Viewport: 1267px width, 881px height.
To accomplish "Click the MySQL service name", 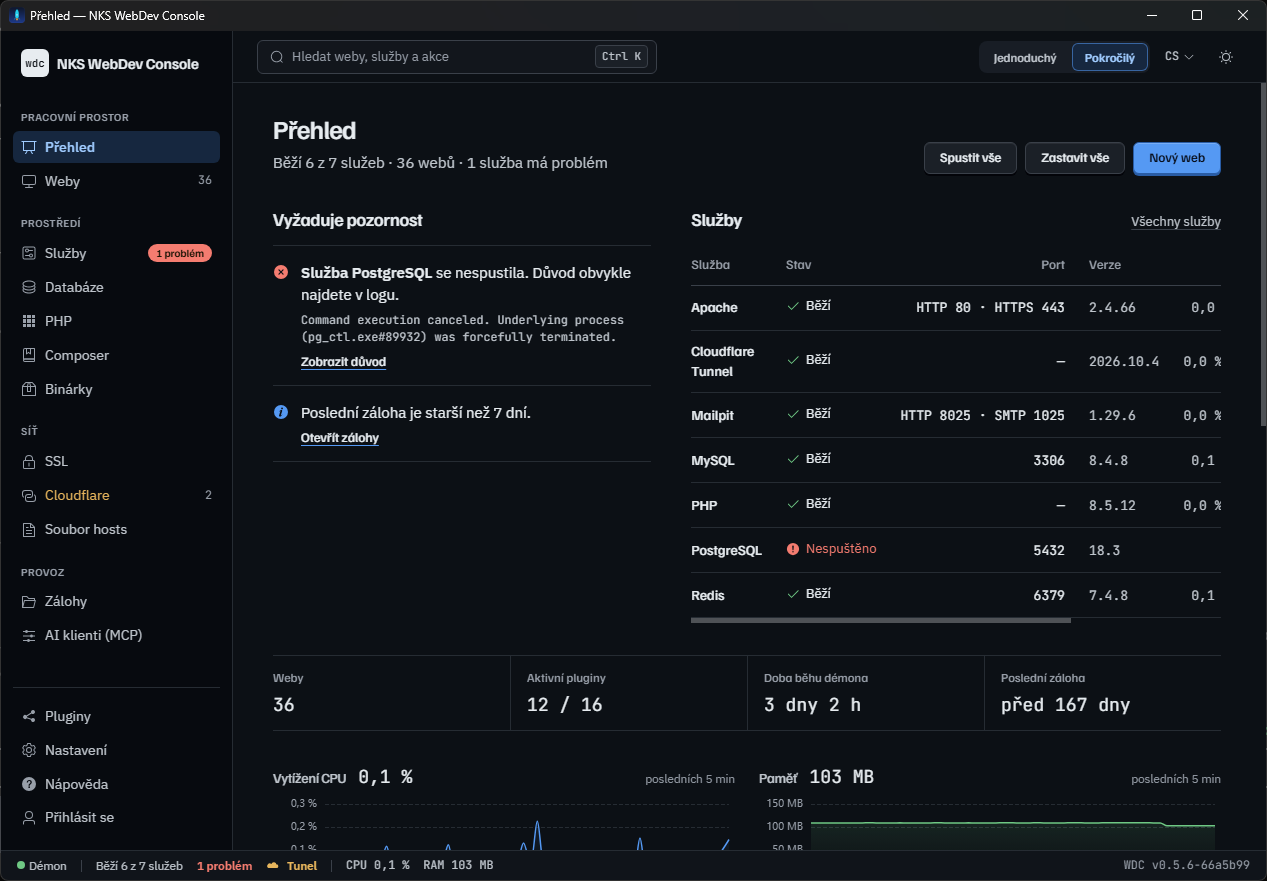I will (713, 460).
